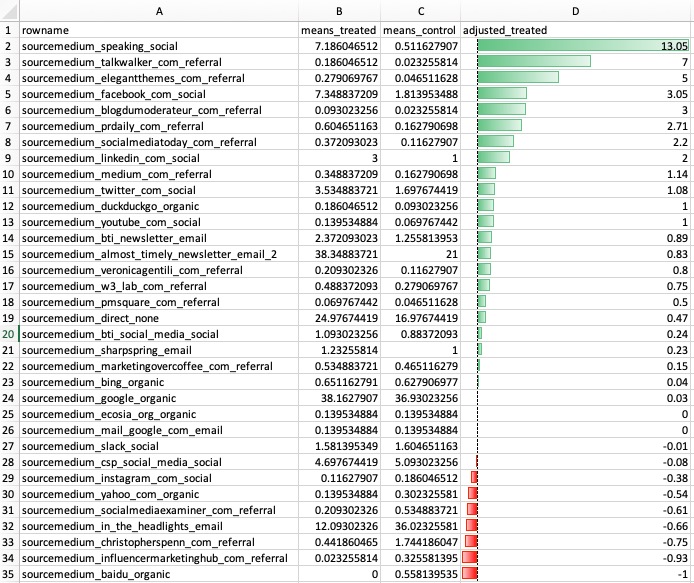Select cell sourcemedium_instagram_com_social

pos(159,478)
